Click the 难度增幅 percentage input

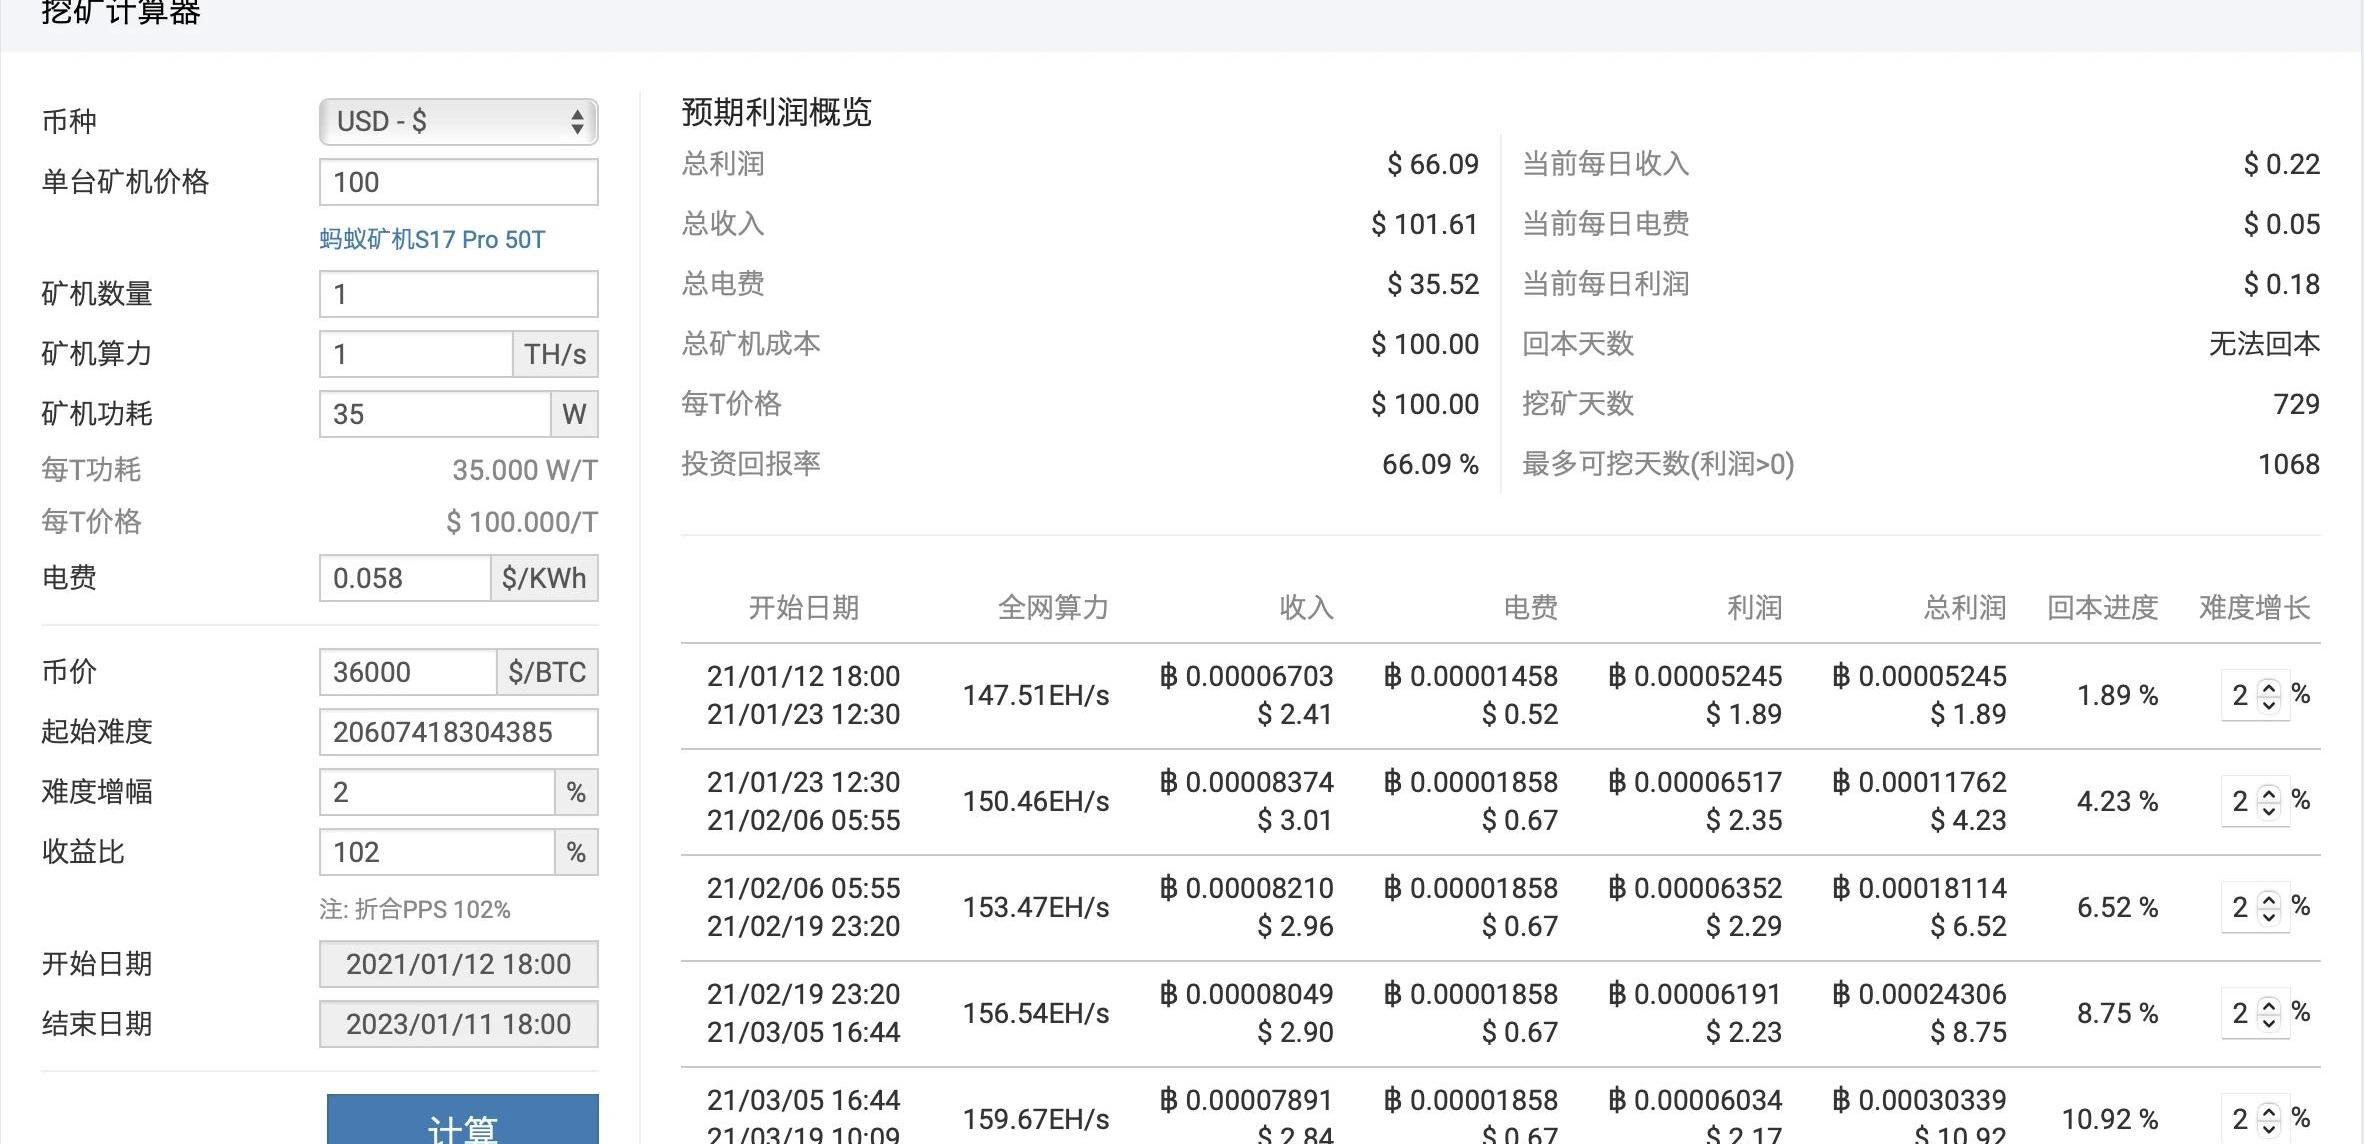(436, 792)
